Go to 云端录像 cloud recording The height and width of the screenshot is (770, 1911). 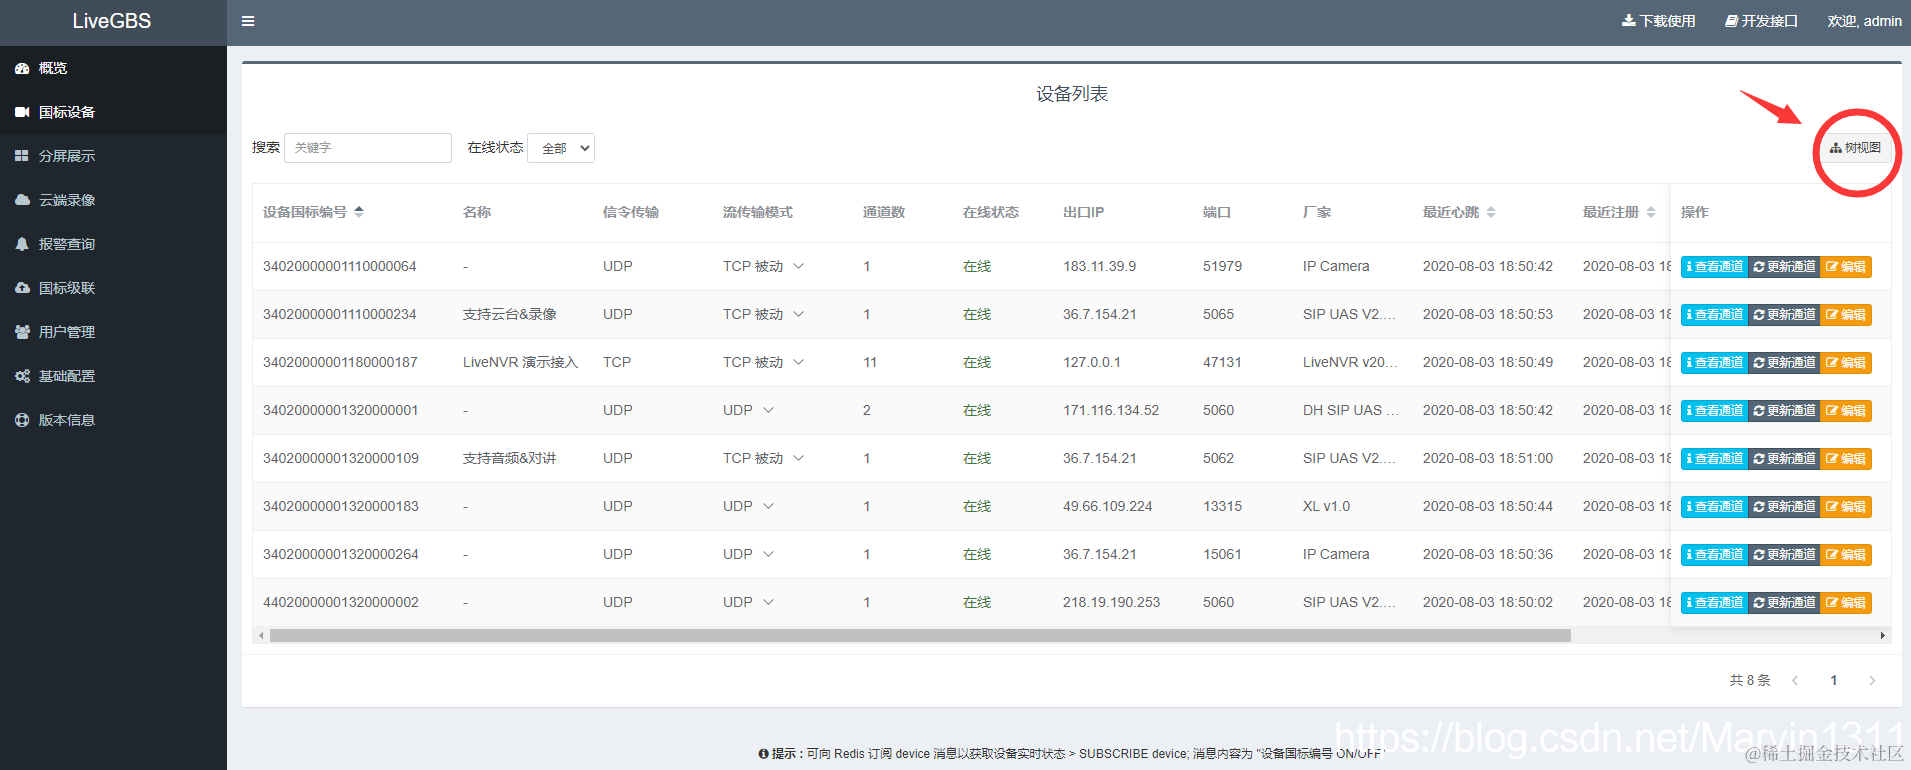coord(113,200)
